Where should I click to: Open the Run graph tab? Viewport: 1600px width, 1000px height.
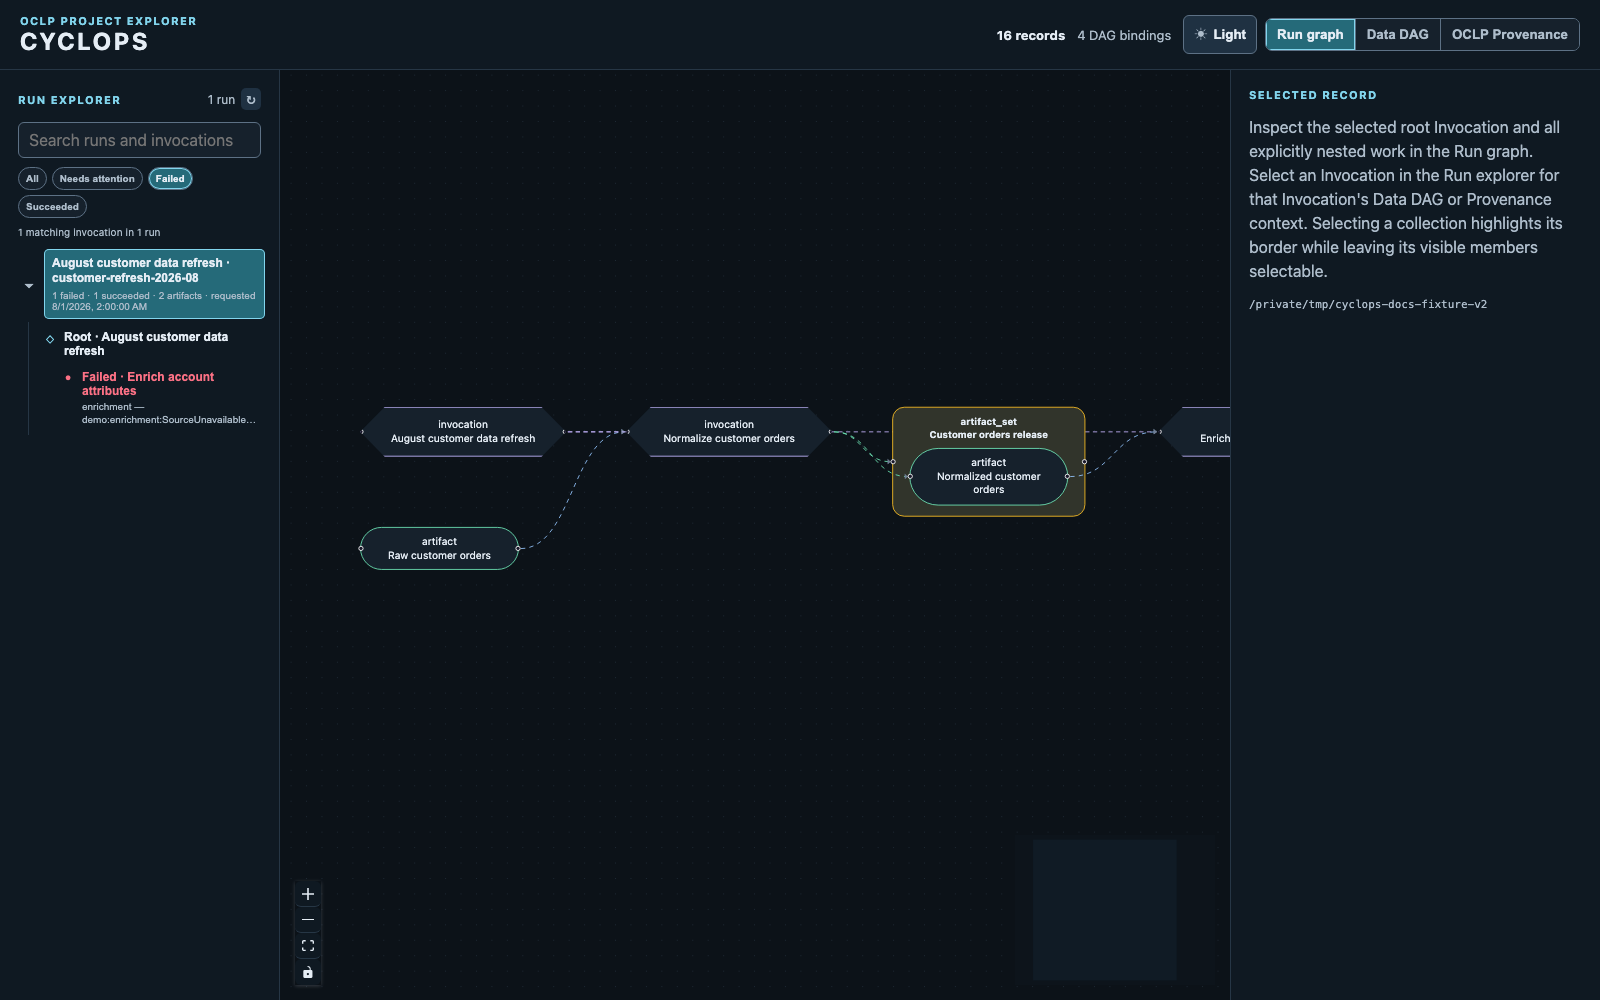[1310, 35]
